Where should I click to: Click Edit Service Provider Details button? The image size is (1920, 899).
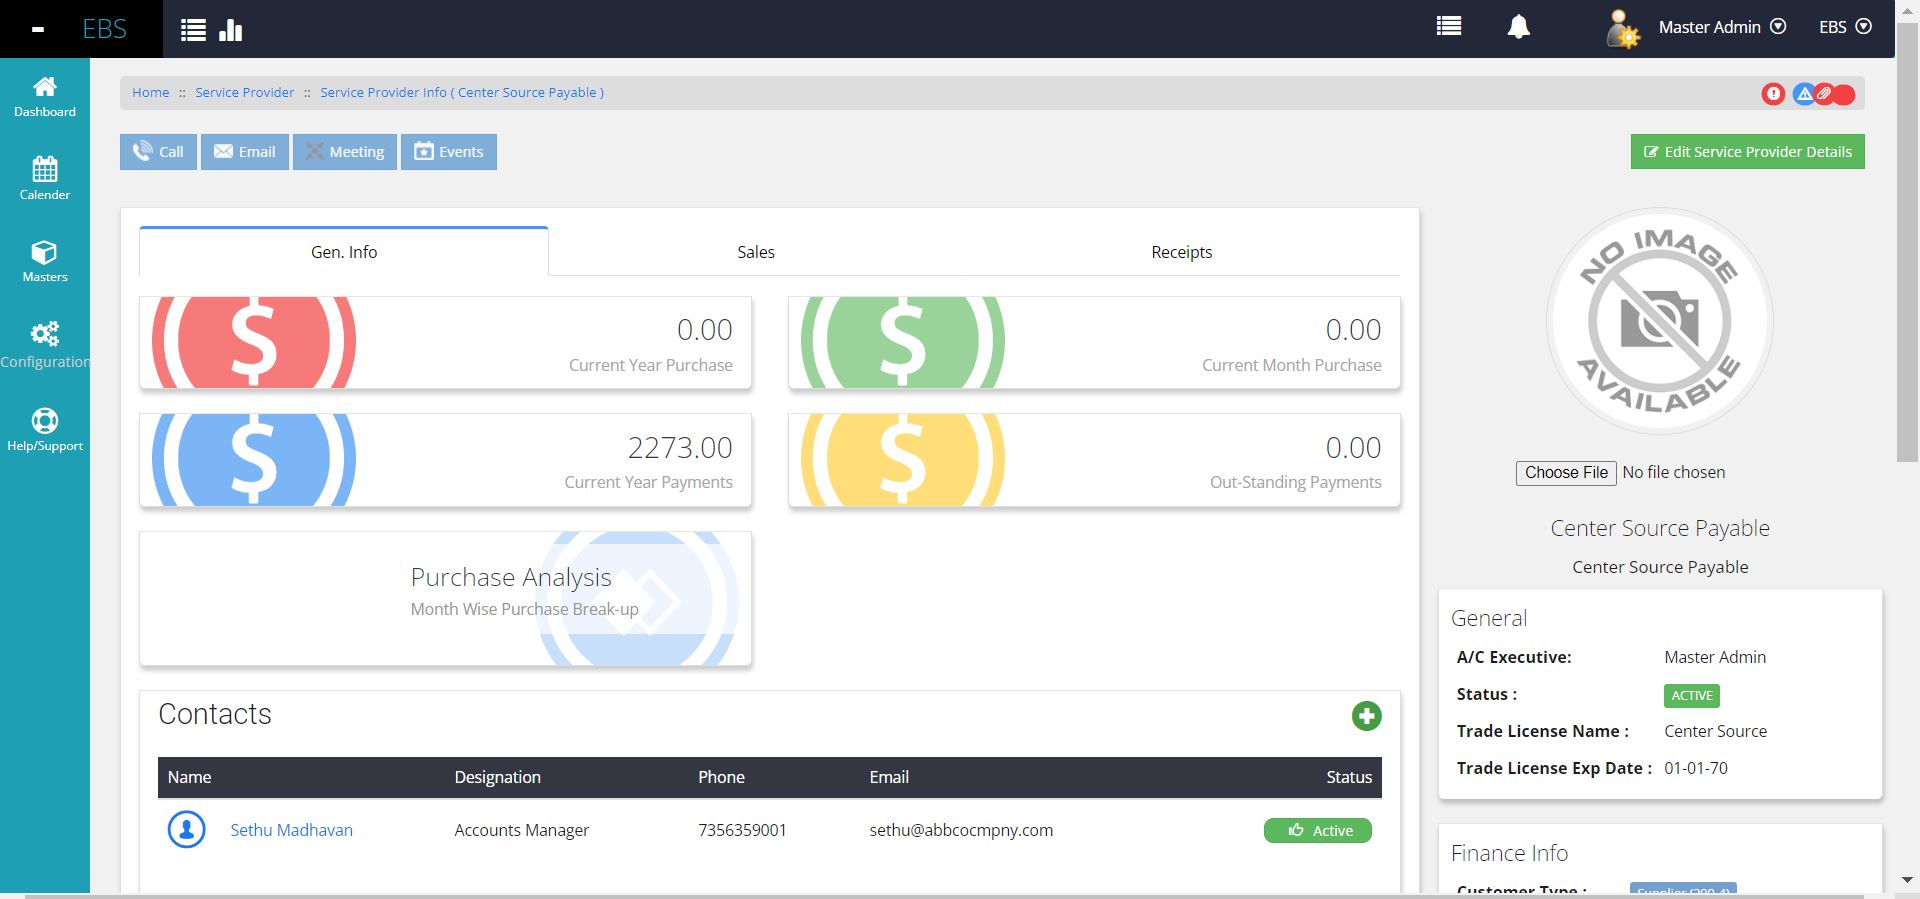(x=1747, y=152)
